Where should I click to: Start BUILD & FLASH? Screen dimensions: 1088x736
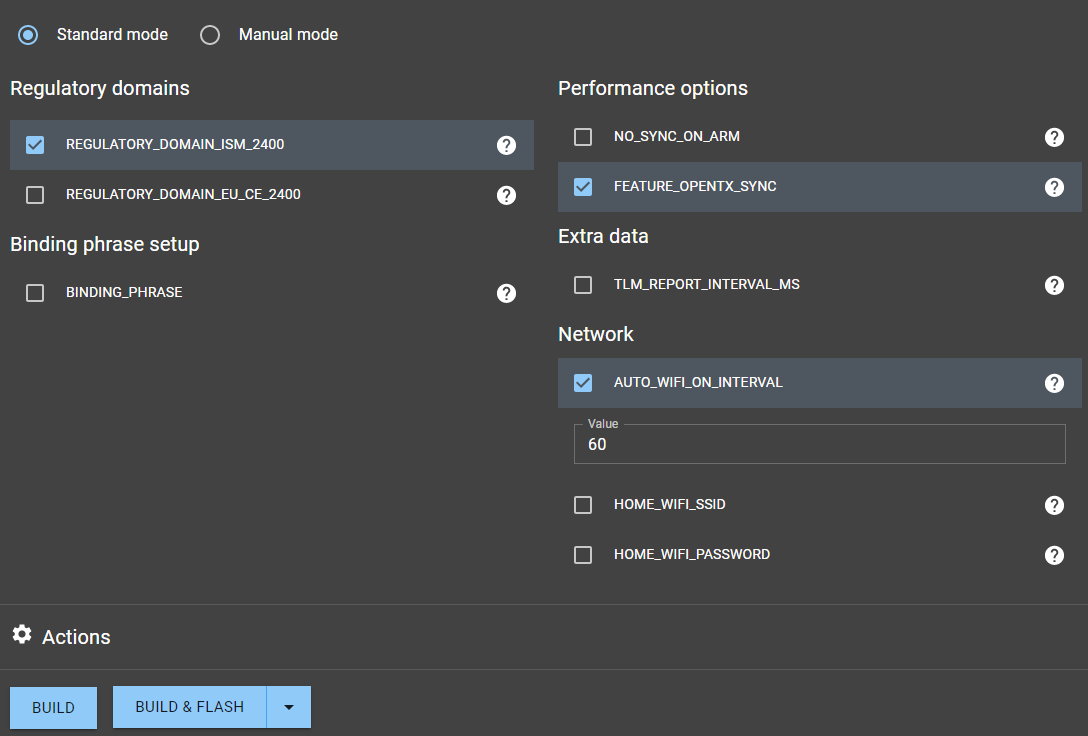pos(189,707)
